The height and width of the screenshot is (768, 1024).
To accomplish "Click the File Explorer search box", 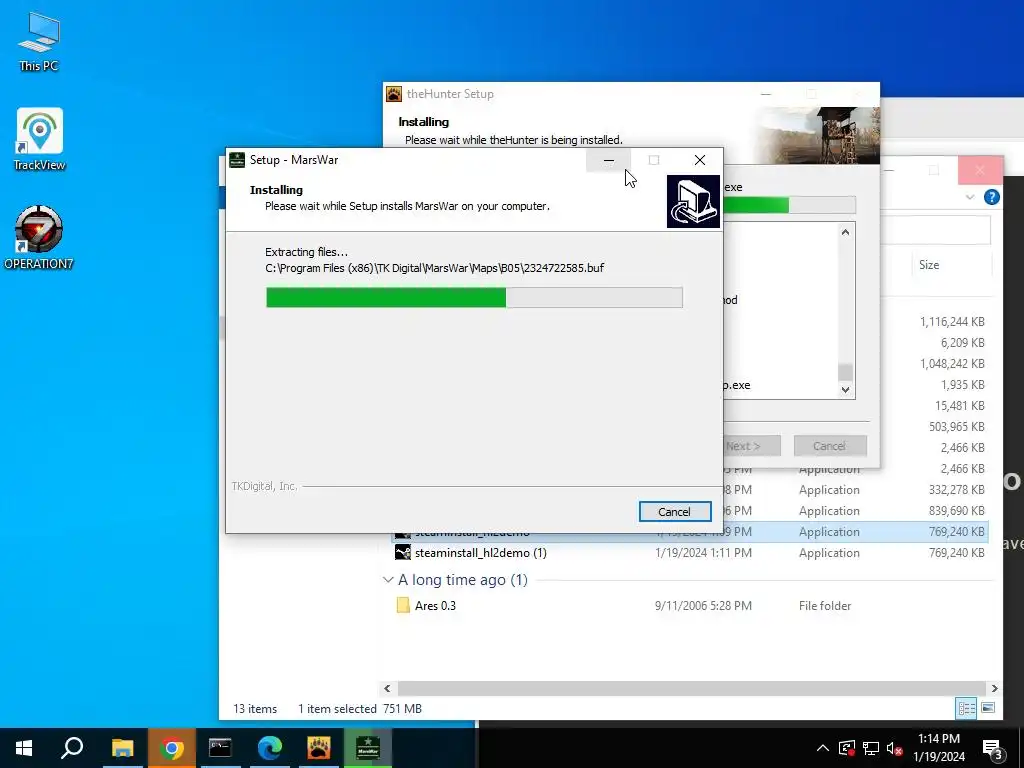I will [935, 230].
